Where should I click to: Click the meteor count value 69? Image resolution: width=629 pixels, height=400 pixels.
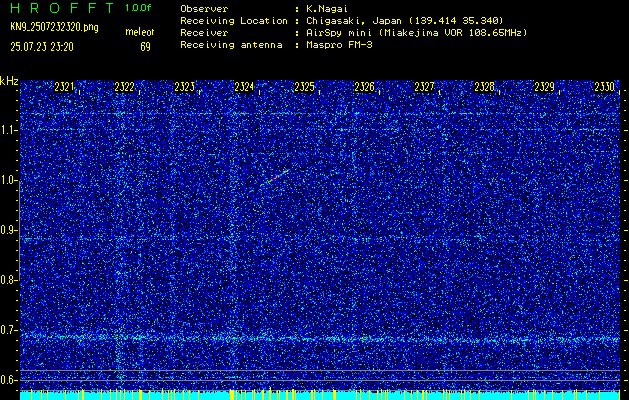145,47
